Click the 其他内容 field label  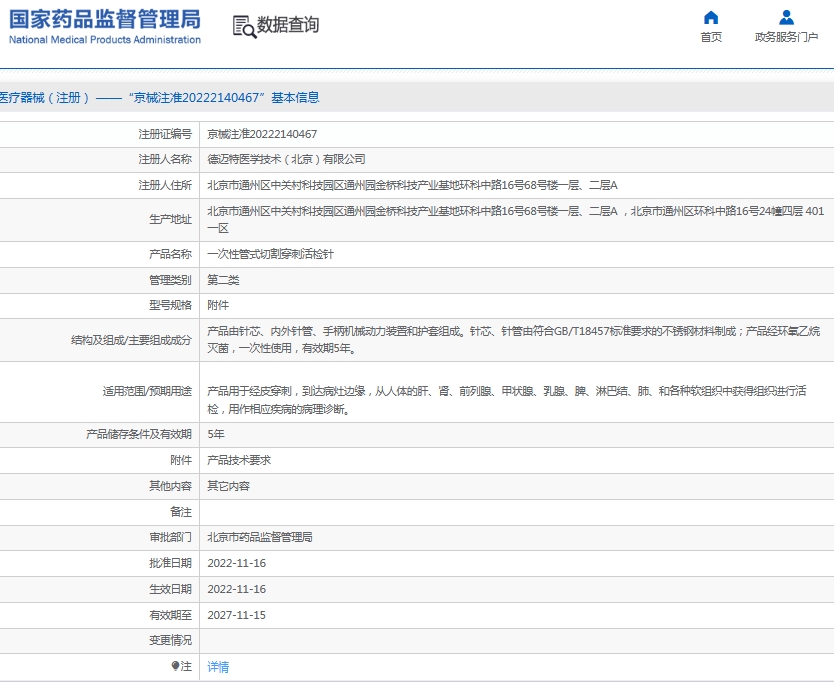point(170,486)
